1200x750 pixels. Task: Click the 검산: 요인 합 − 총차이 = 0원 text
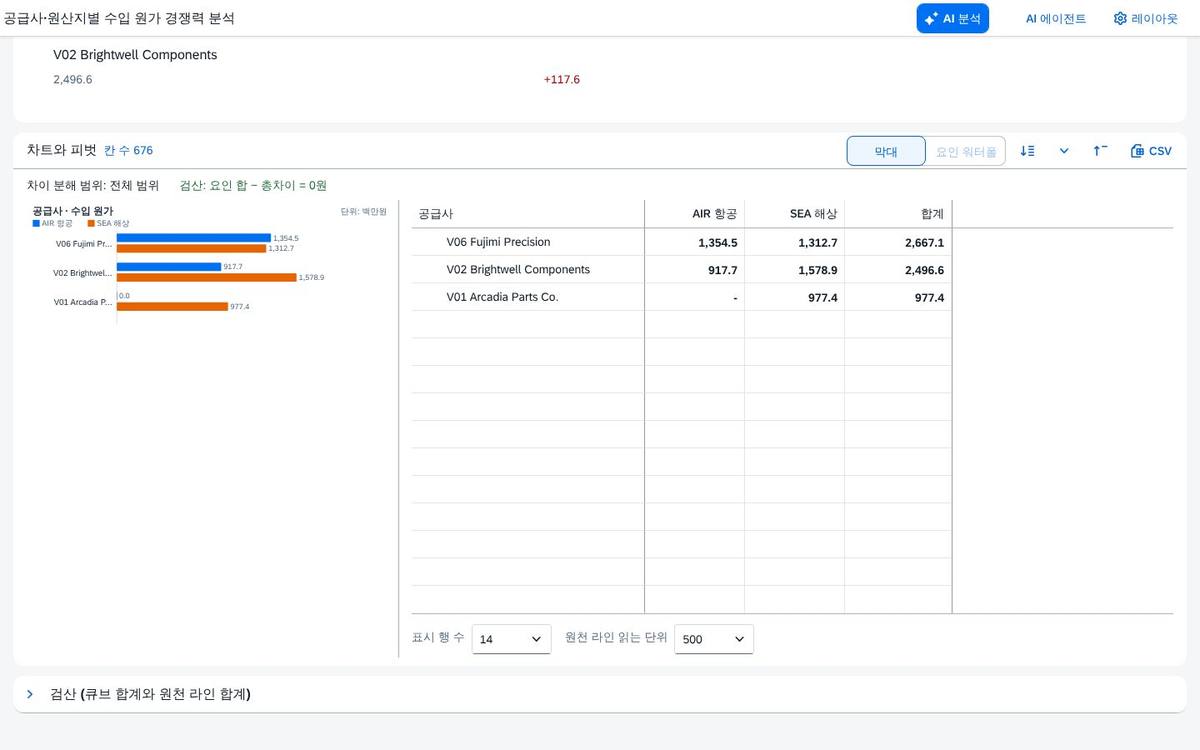(x=253, y=185)
